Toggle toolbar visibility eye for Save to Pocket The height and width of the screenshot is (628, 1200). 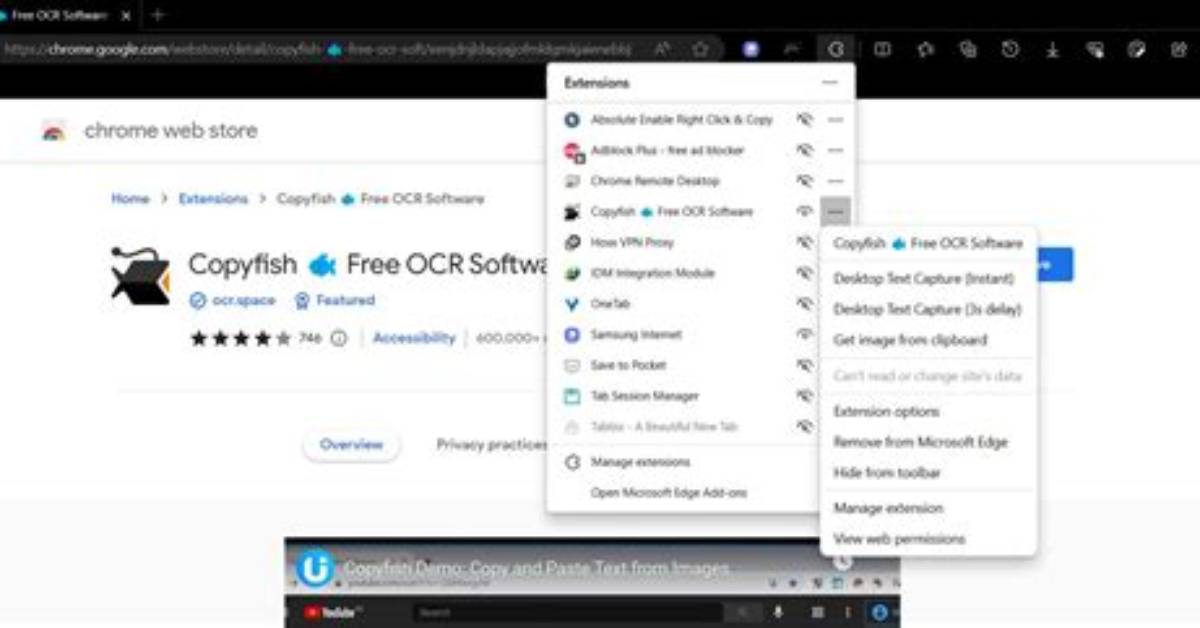click(804, 366)
